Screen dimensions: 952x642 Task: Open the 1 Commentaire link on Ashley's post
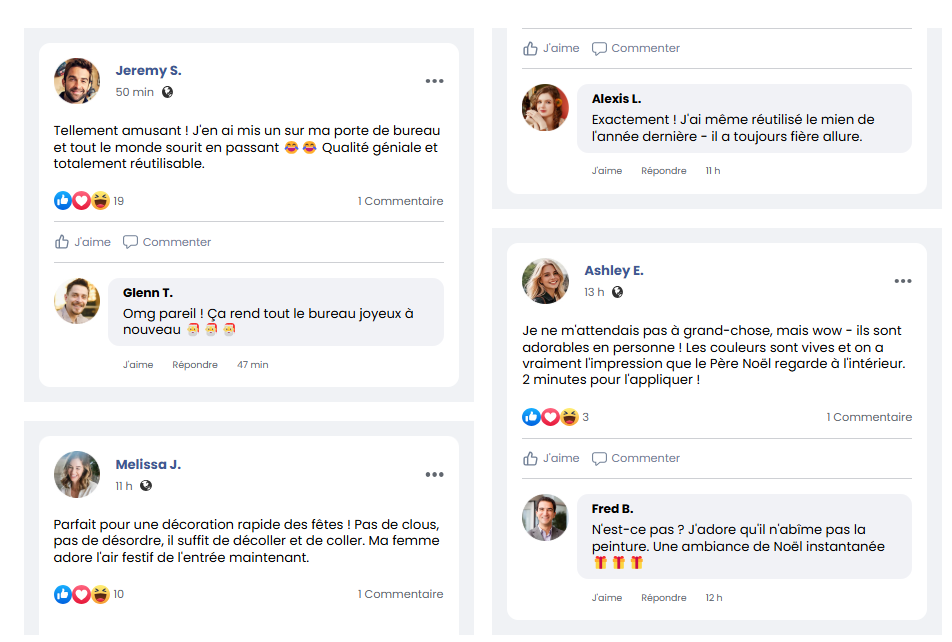869,417
